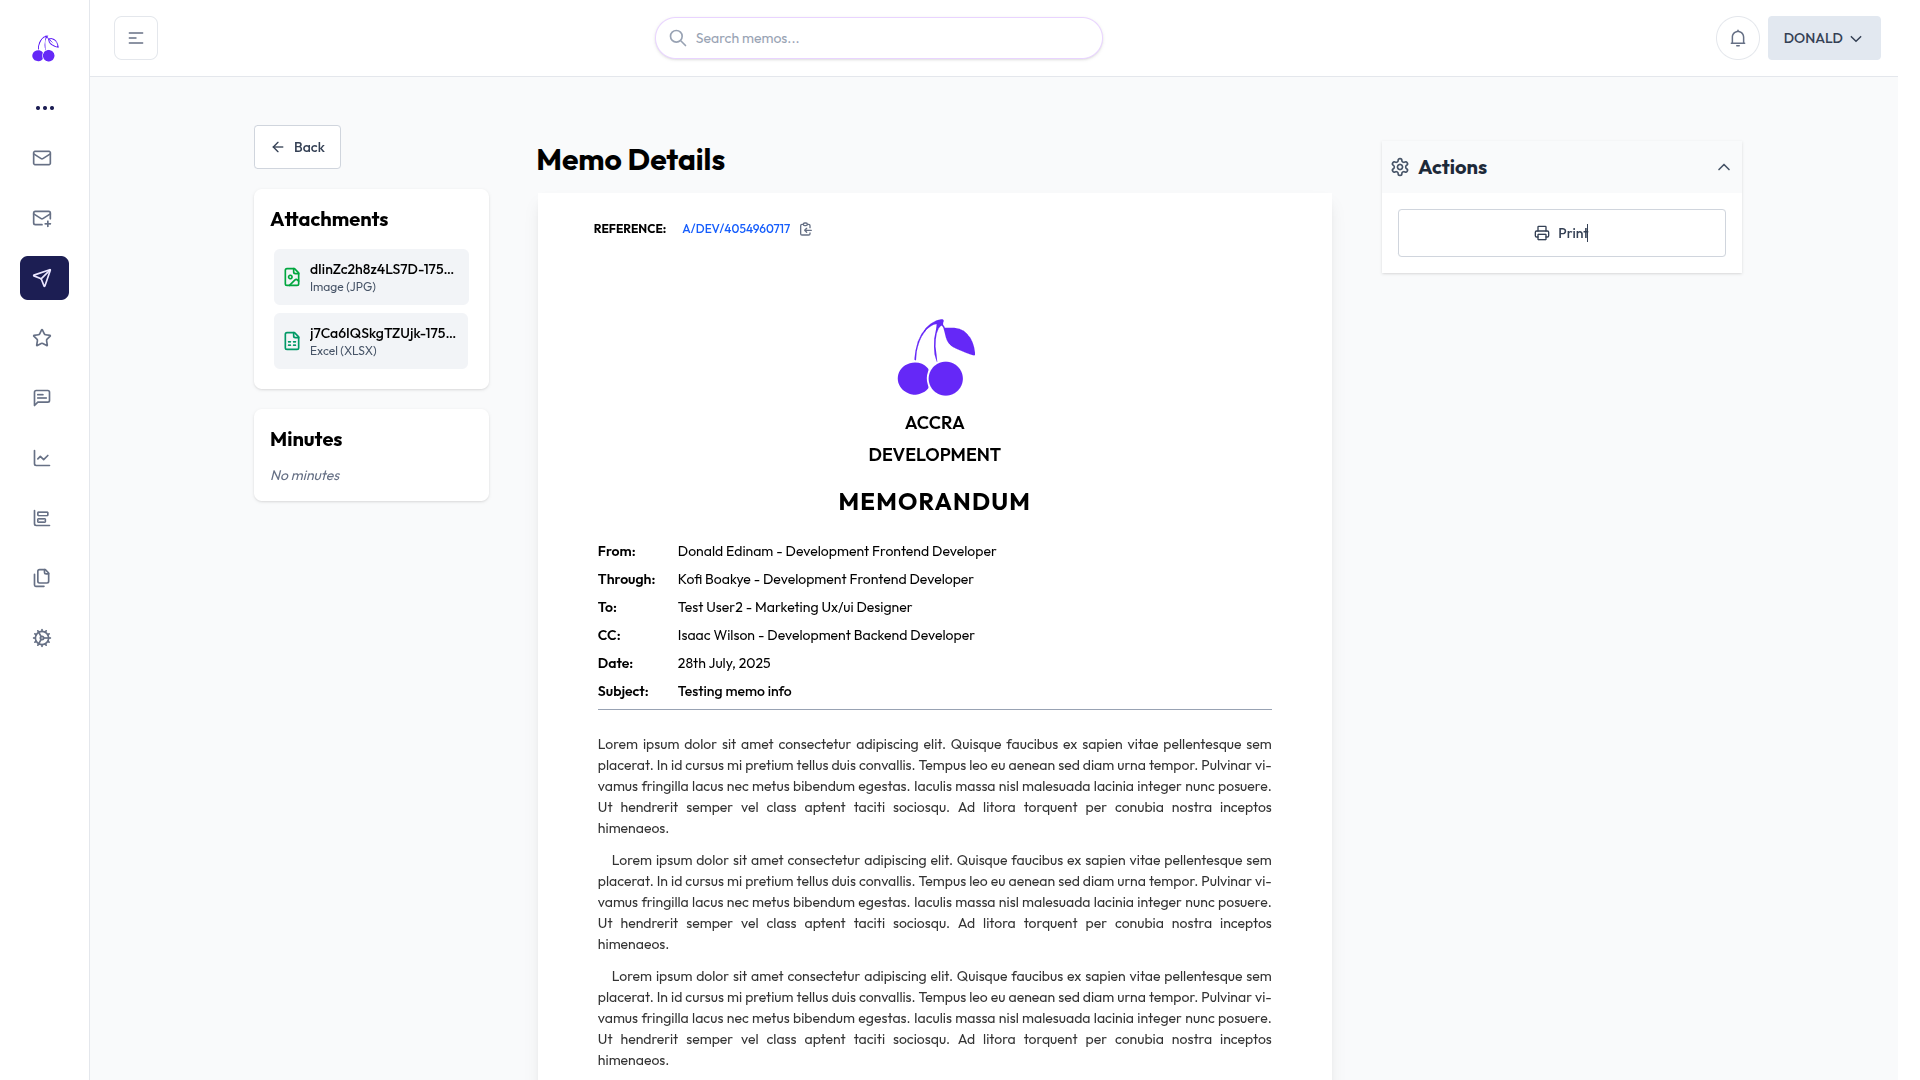Image resolution: width=1920 pixels, height=1080 pixels.
Task: Open the inbox mail icon in sidebar
Action: (x=42, y=158)
